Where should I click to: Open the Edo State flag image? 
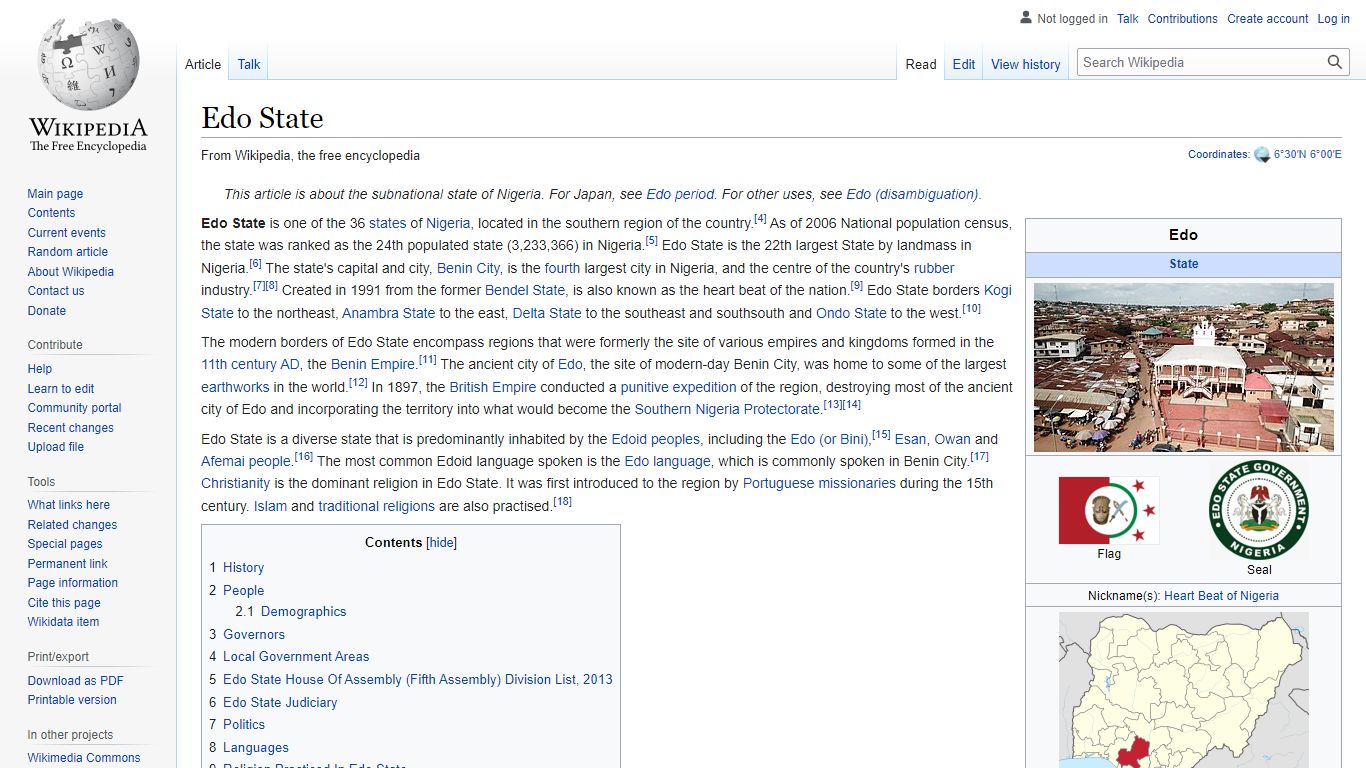pyautogui.click(x=1109, y=510)
